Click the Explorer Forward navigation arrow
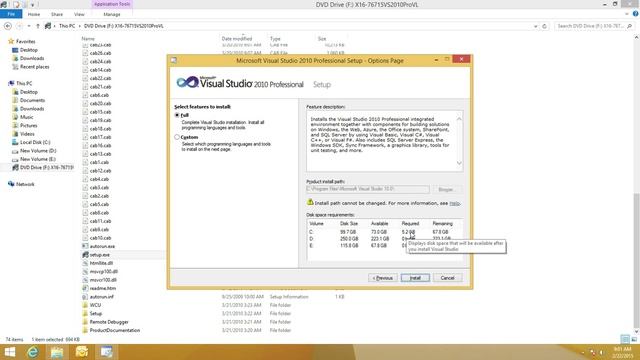 [19, 26]
